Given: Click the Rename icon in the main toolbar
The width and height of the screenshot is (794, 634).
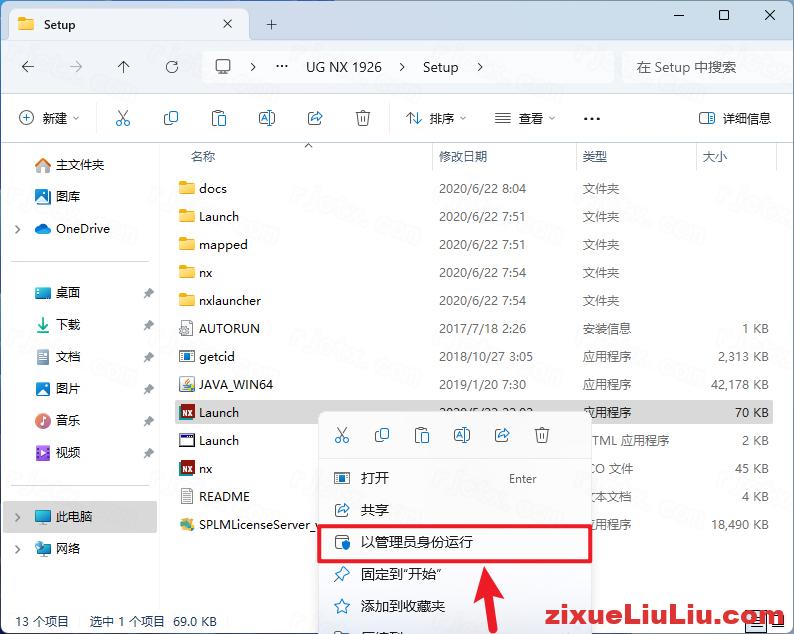Looking at the screenshot, I should click(267, 118).
